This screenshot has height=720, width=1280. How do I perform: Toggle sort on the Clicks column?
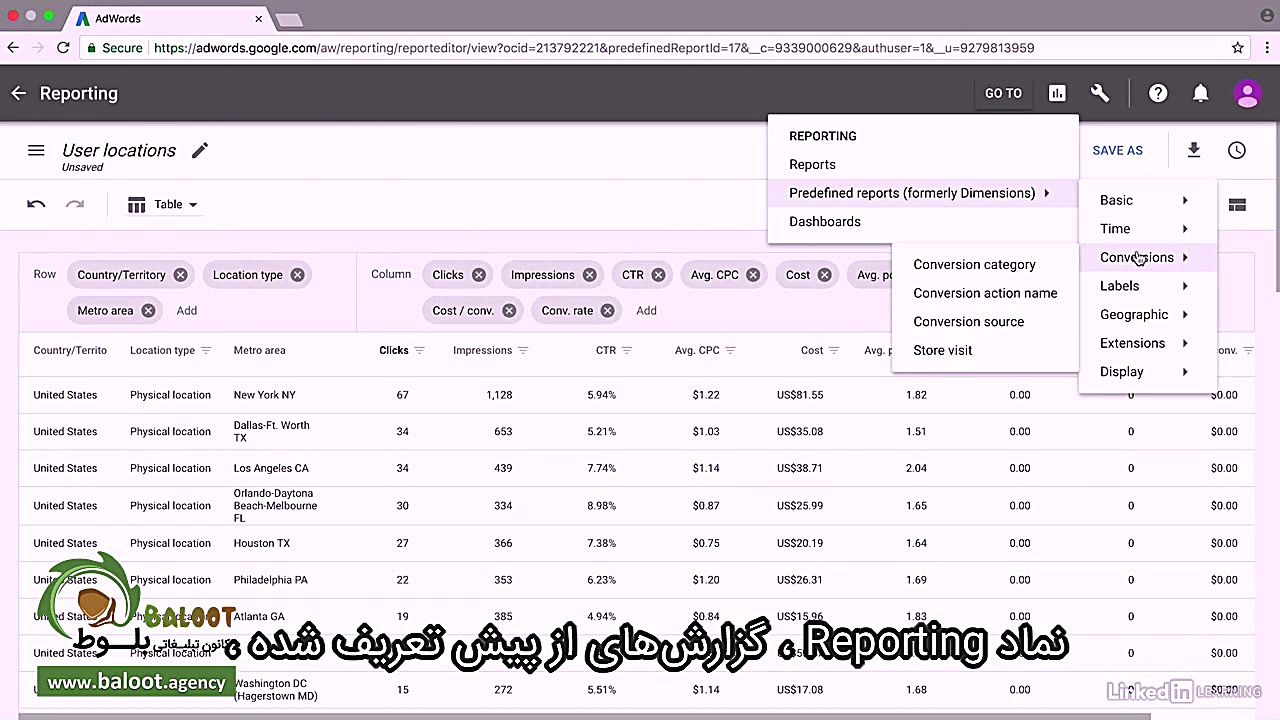click(421, 350)
